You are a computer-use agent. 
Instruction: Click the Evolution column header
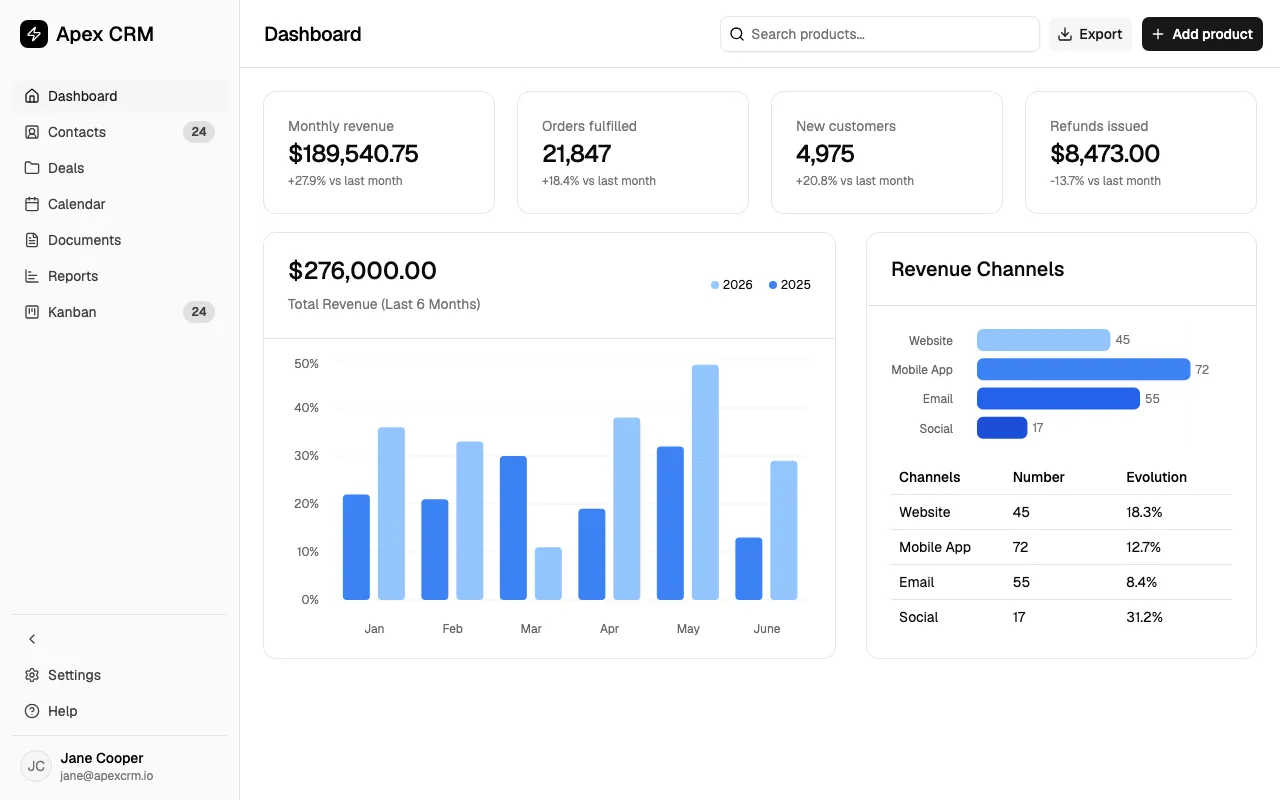[1156, 477]
